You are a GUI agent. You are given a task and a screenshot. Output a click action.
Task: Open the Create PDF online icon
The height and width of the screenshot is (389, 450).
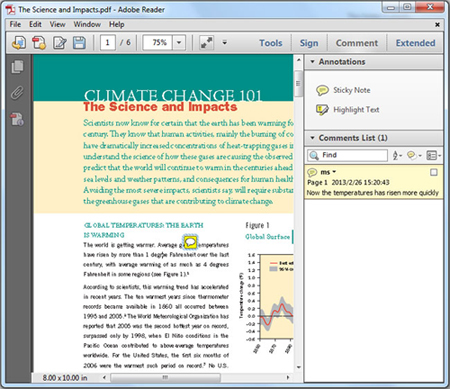pyautogui.click(x=39, y=43)
